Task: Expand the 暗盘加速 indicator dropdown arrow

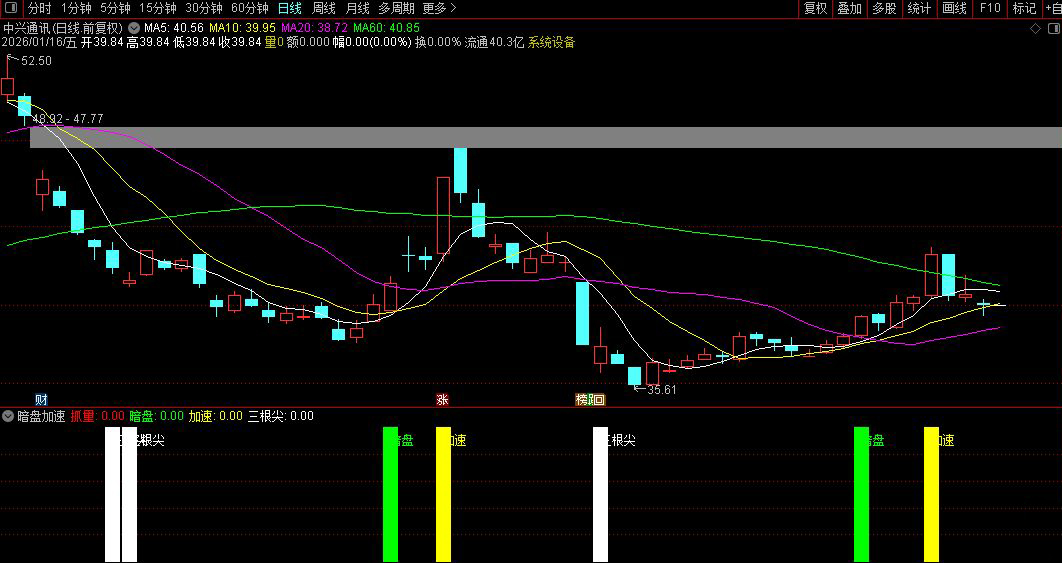Action: coord(8,415)
